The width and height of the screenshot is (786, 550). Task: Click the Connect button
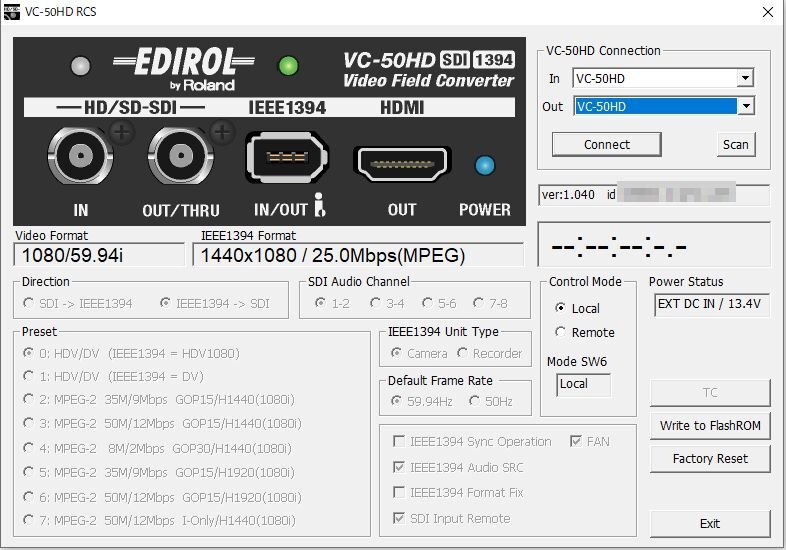coord(607,144)
